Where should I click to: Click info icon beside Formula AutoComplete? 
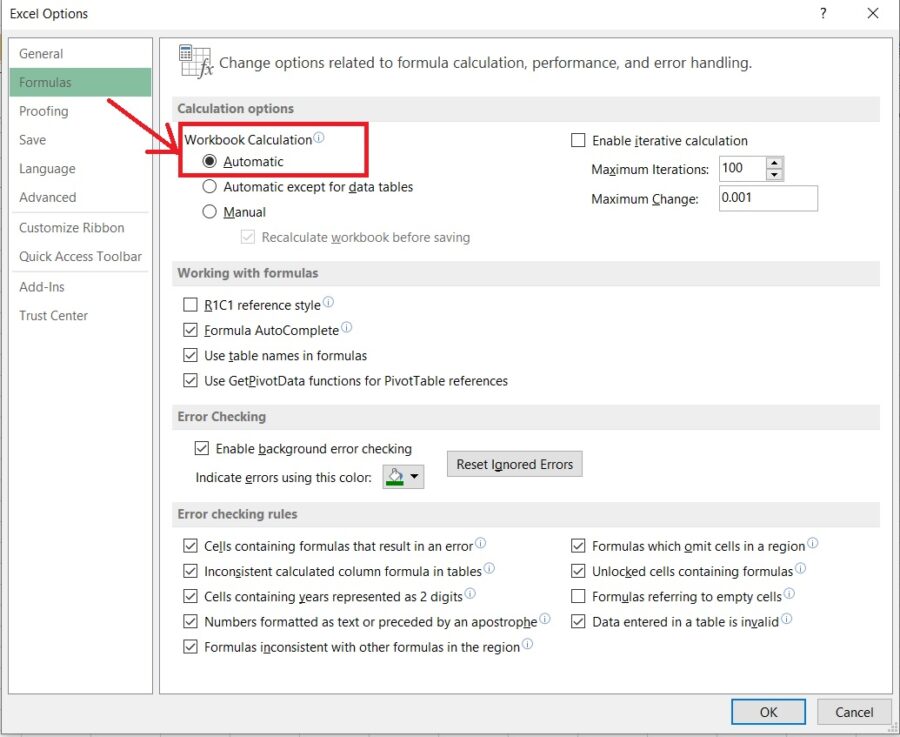tap(346, 327)
